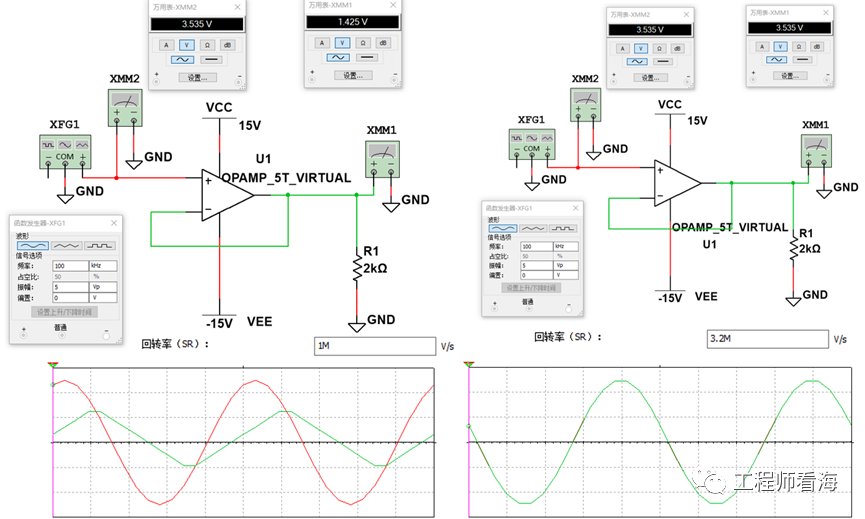Click settings button on 1.425 V multimeter
Screen dimensions: 865x519
352,75
